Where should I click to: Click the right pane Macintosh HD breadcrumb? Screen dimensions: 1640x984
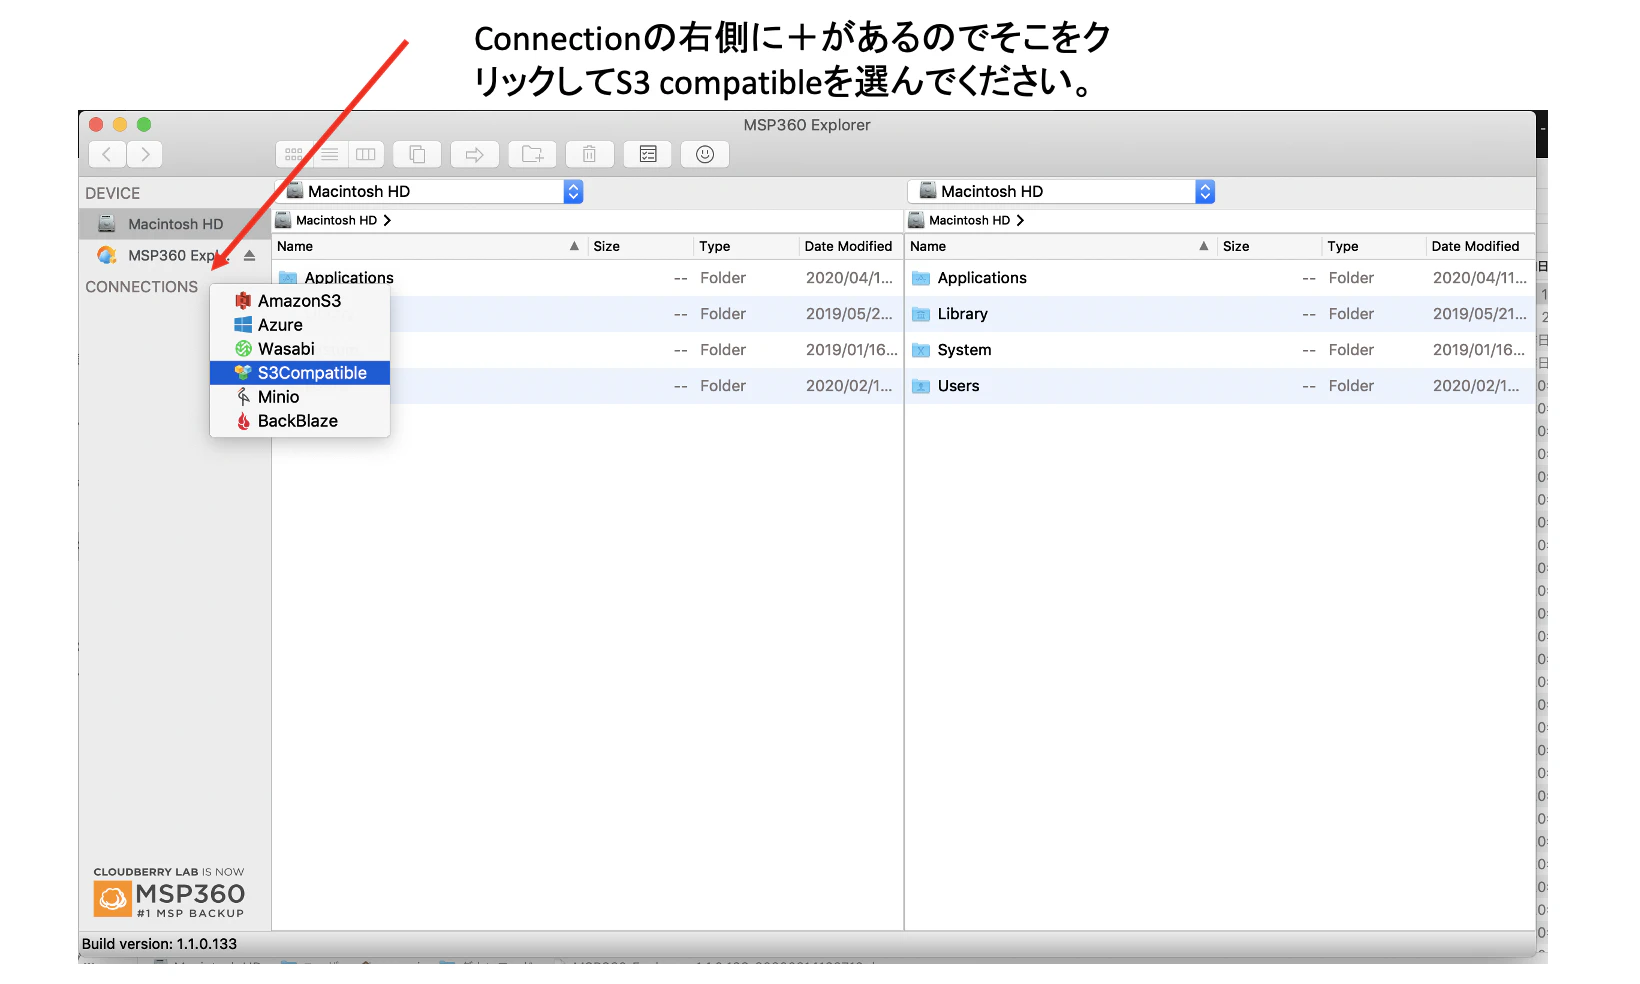pos(960,220)
